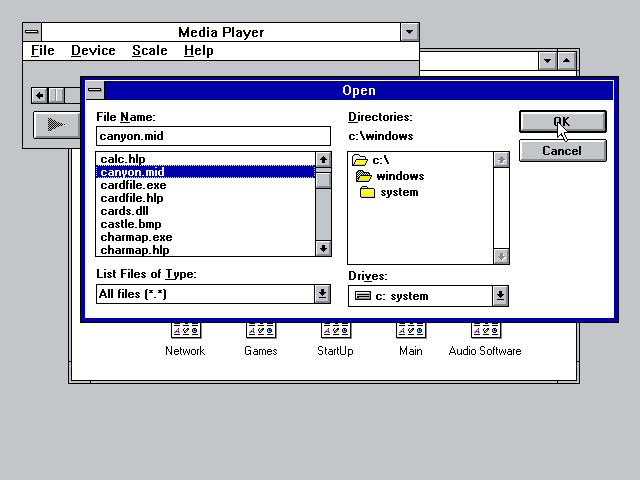Viewport: 640px width, 480px height.
Task: Open the Open dialog control menu box
Action: coord(95,90)
